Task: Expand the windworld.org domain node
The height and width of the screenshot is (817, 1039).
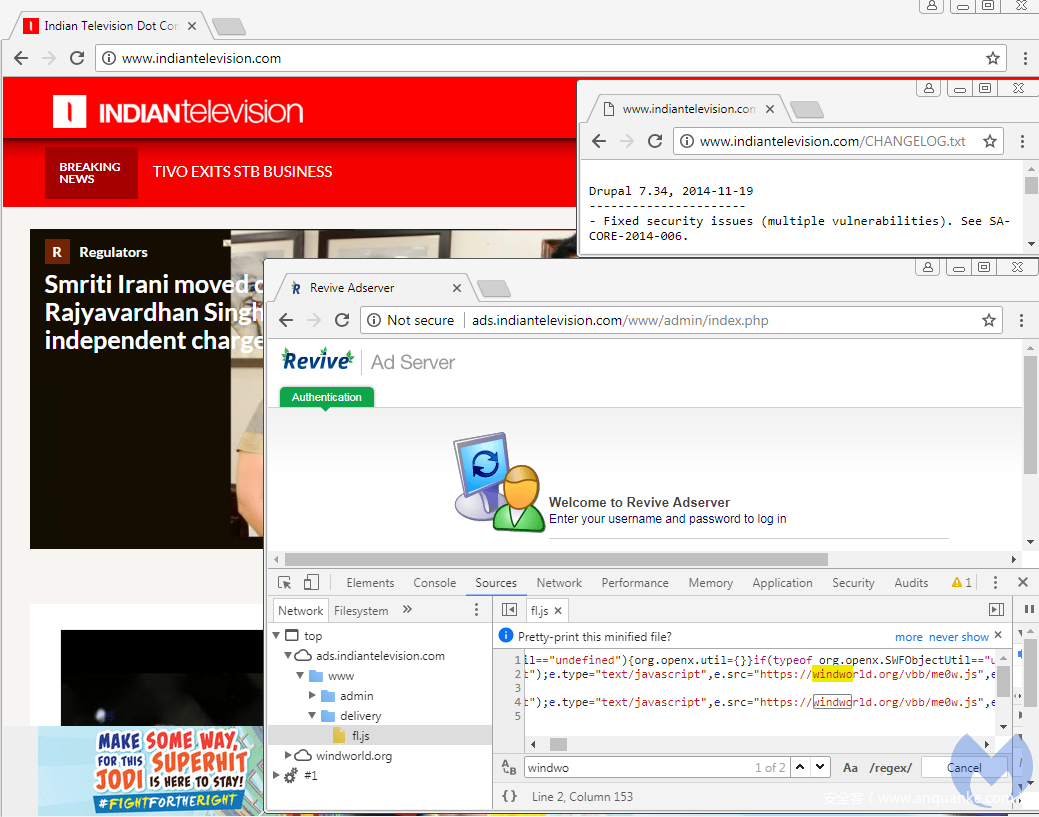Action: coord(290,756)
